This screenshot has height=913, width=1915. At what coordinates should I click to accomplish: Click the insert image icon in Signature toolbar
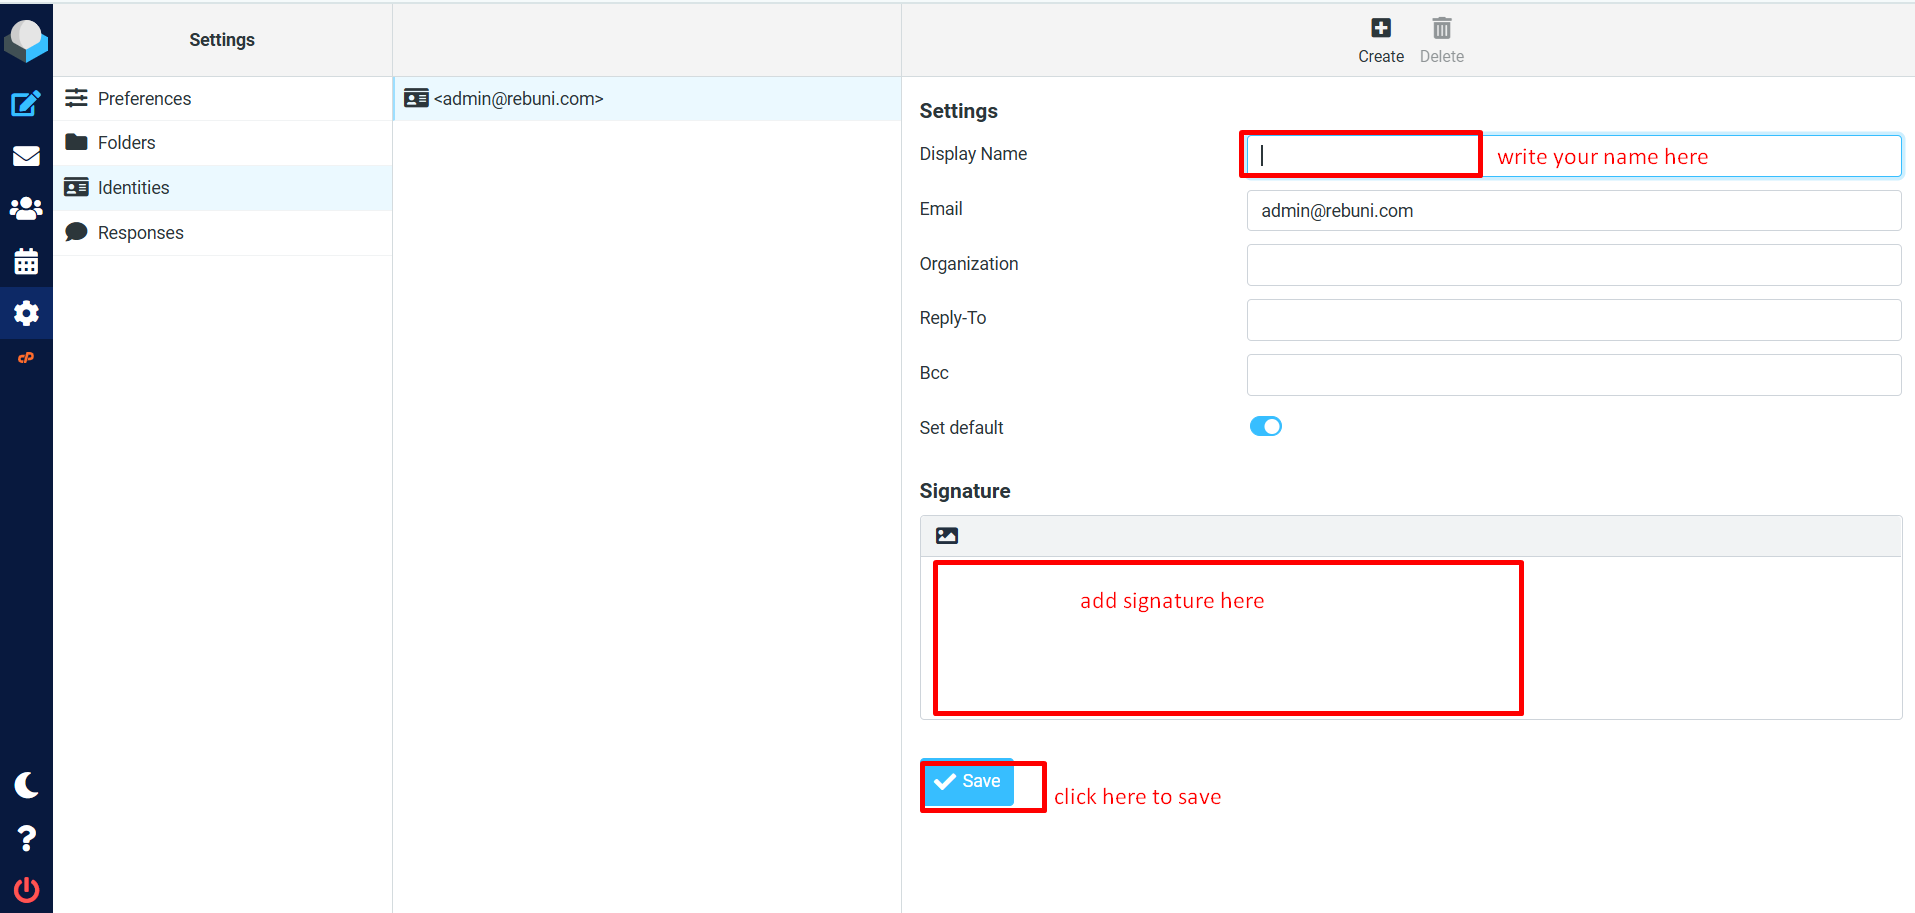947,536
